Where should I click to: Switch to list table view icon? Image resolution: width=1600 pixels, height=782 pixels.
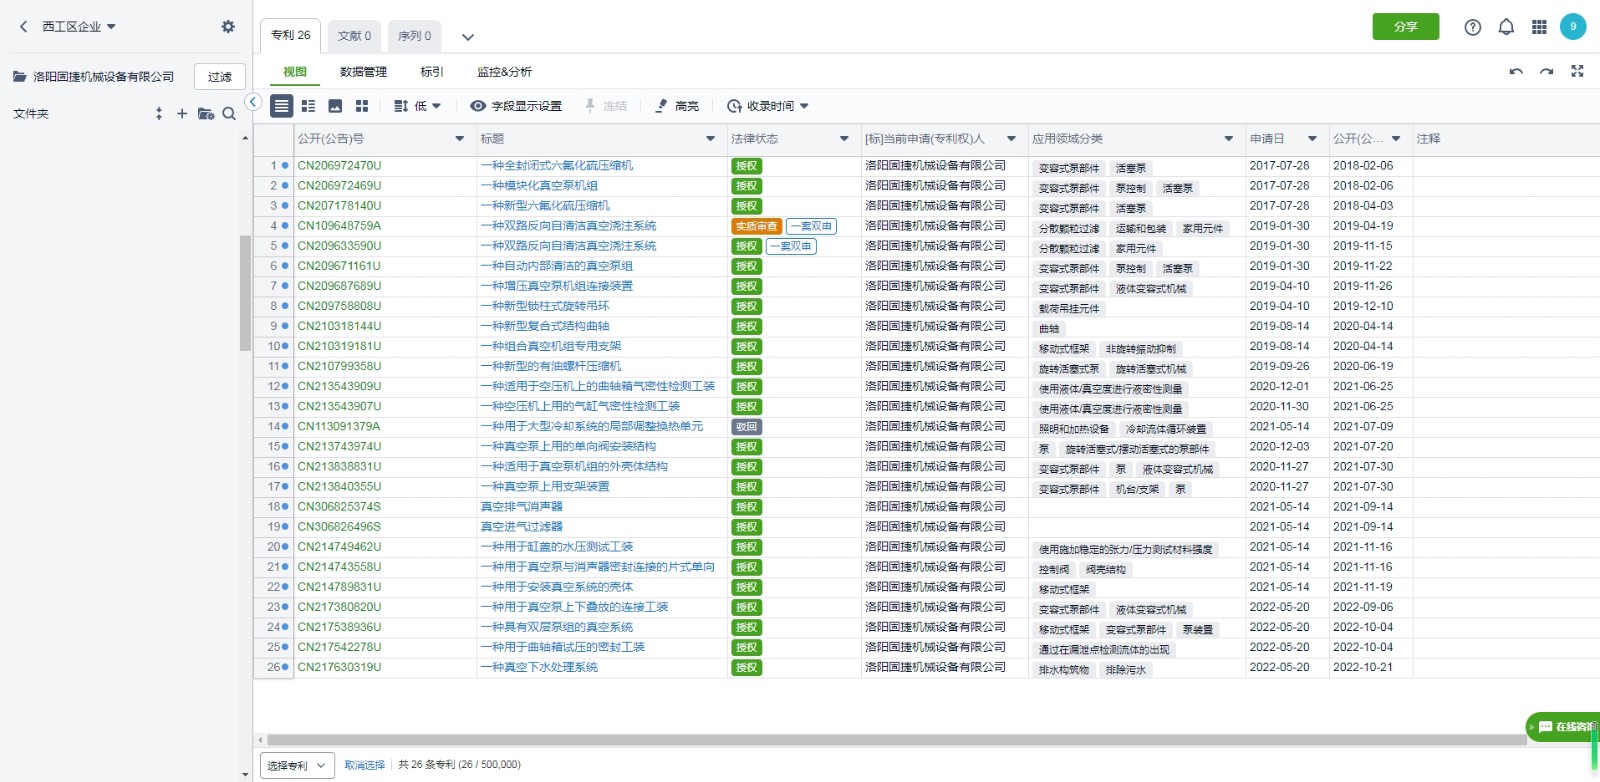pyautogui.click(x=282, y=106)
